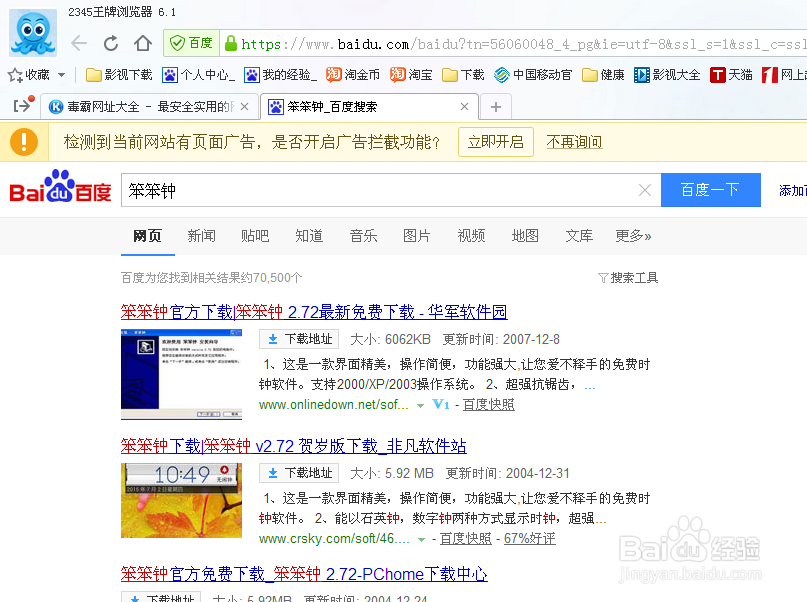This screenshot has width=807, height=602.
Task: Click the 百度 verified site badge
Action: click(191, 43)
